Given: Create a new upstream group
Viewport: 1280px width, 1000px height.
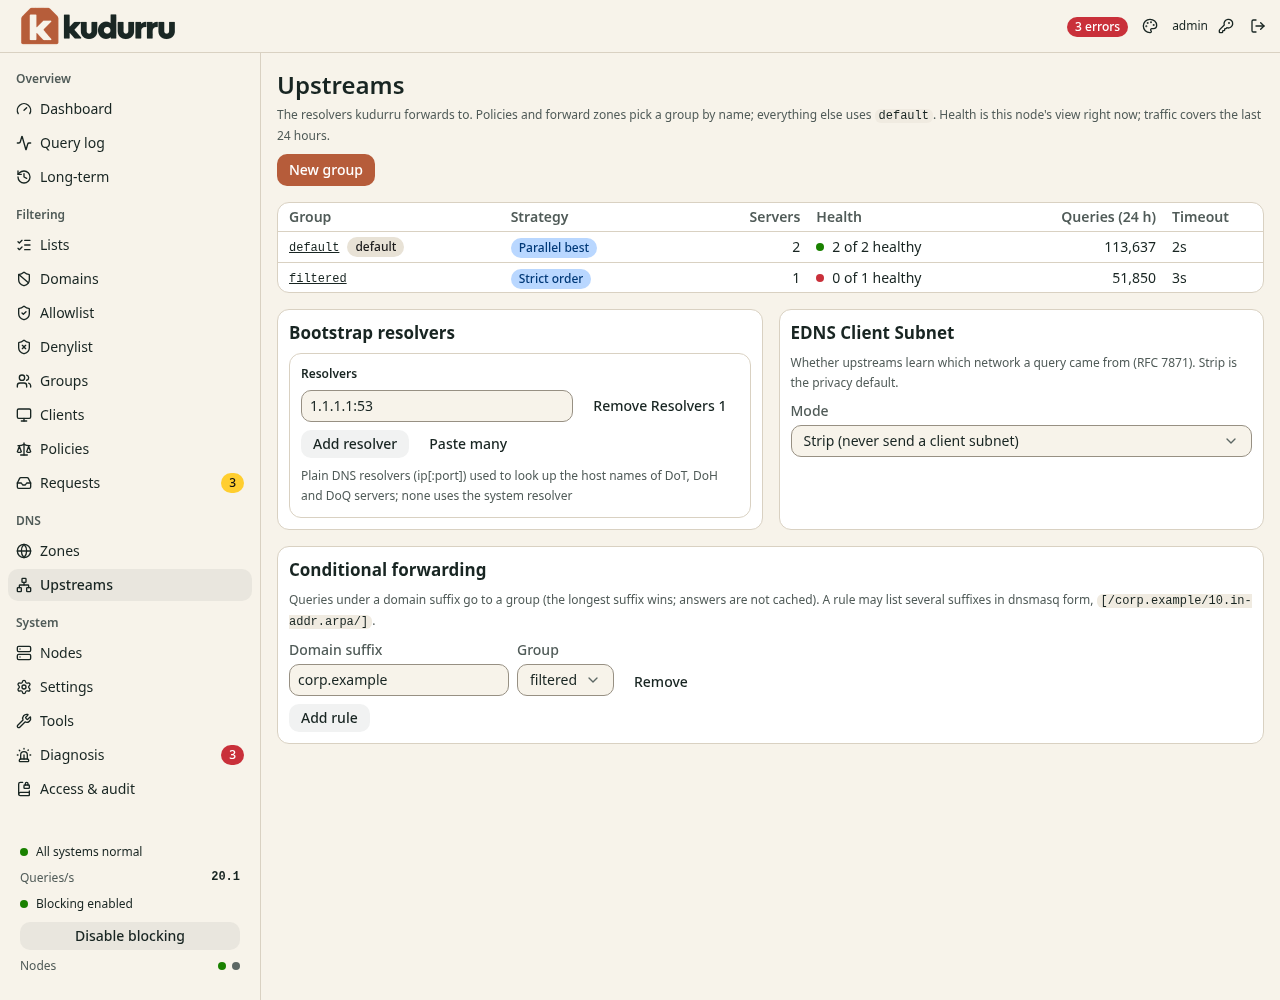Looking at the screenshot, I should tap(326, 170).
